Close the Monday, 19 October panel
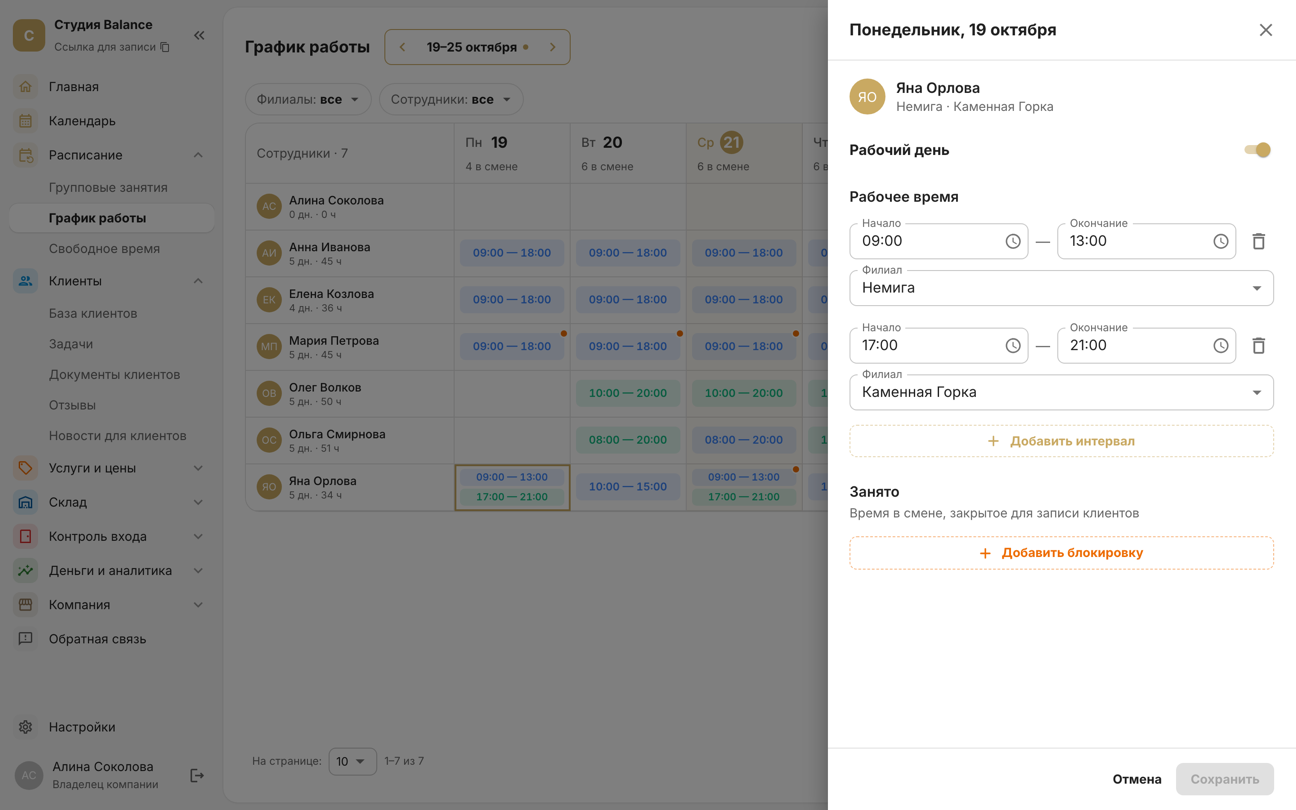 (x=1266, y=30)
